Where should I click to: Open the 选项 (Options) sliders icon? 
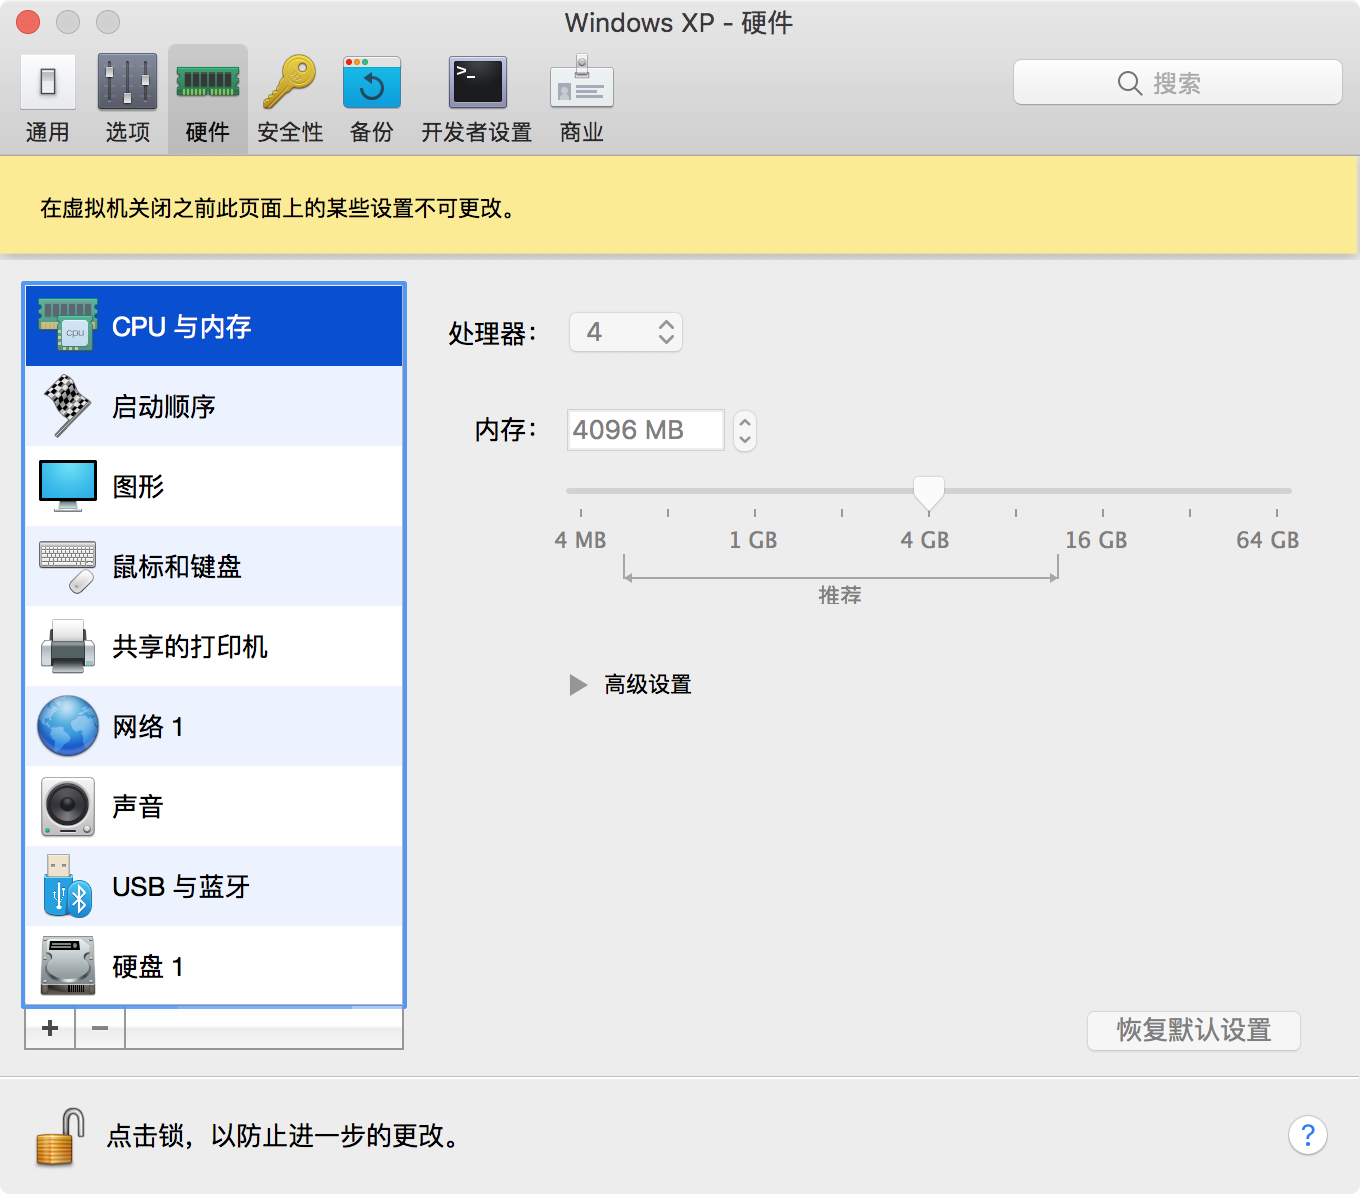pos(127,98)
